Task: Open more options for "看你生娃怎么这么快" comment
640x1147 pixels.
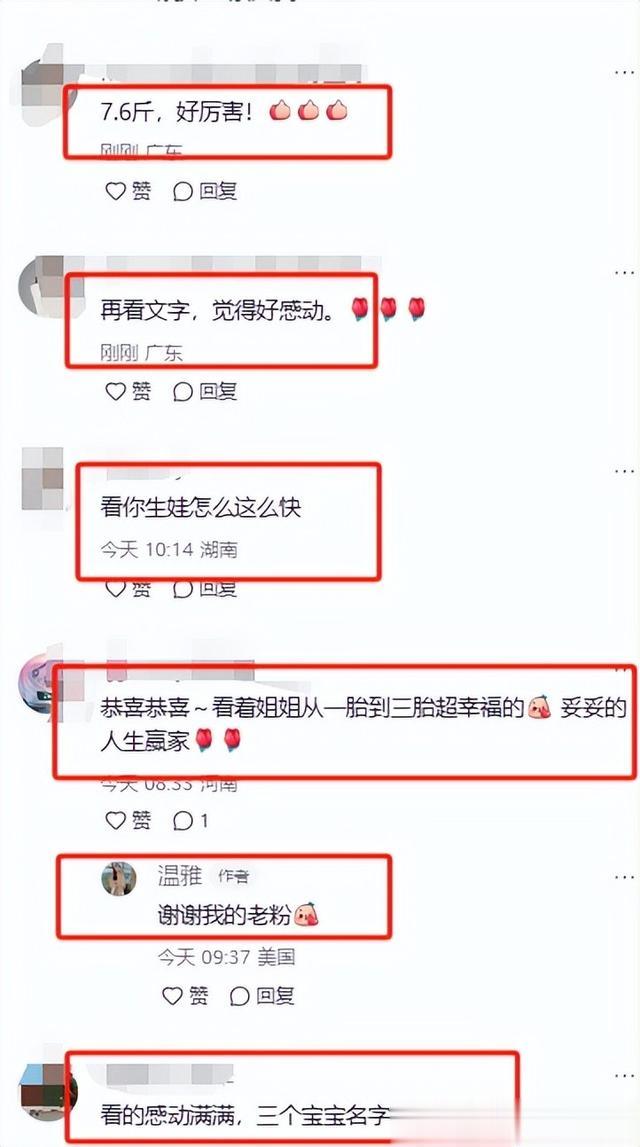Action: pos(624,470)
